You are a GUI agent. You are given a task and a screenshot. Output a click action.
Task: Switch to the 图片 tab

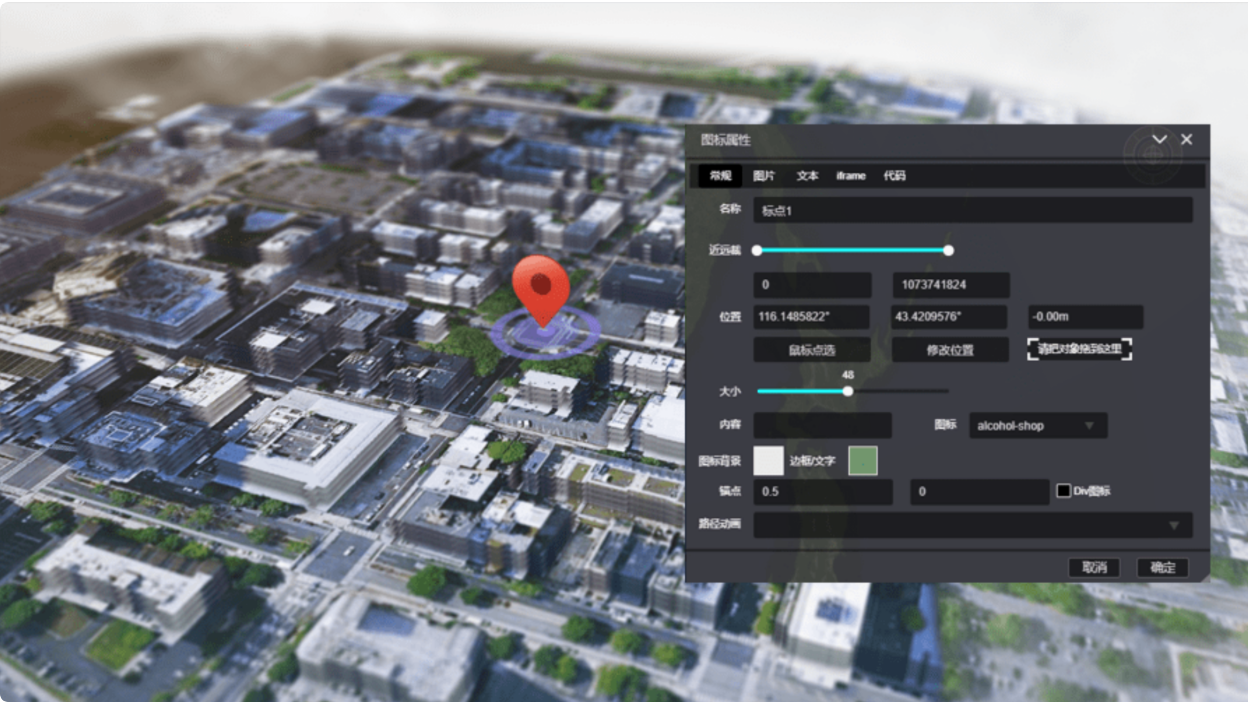pos(764,176)
